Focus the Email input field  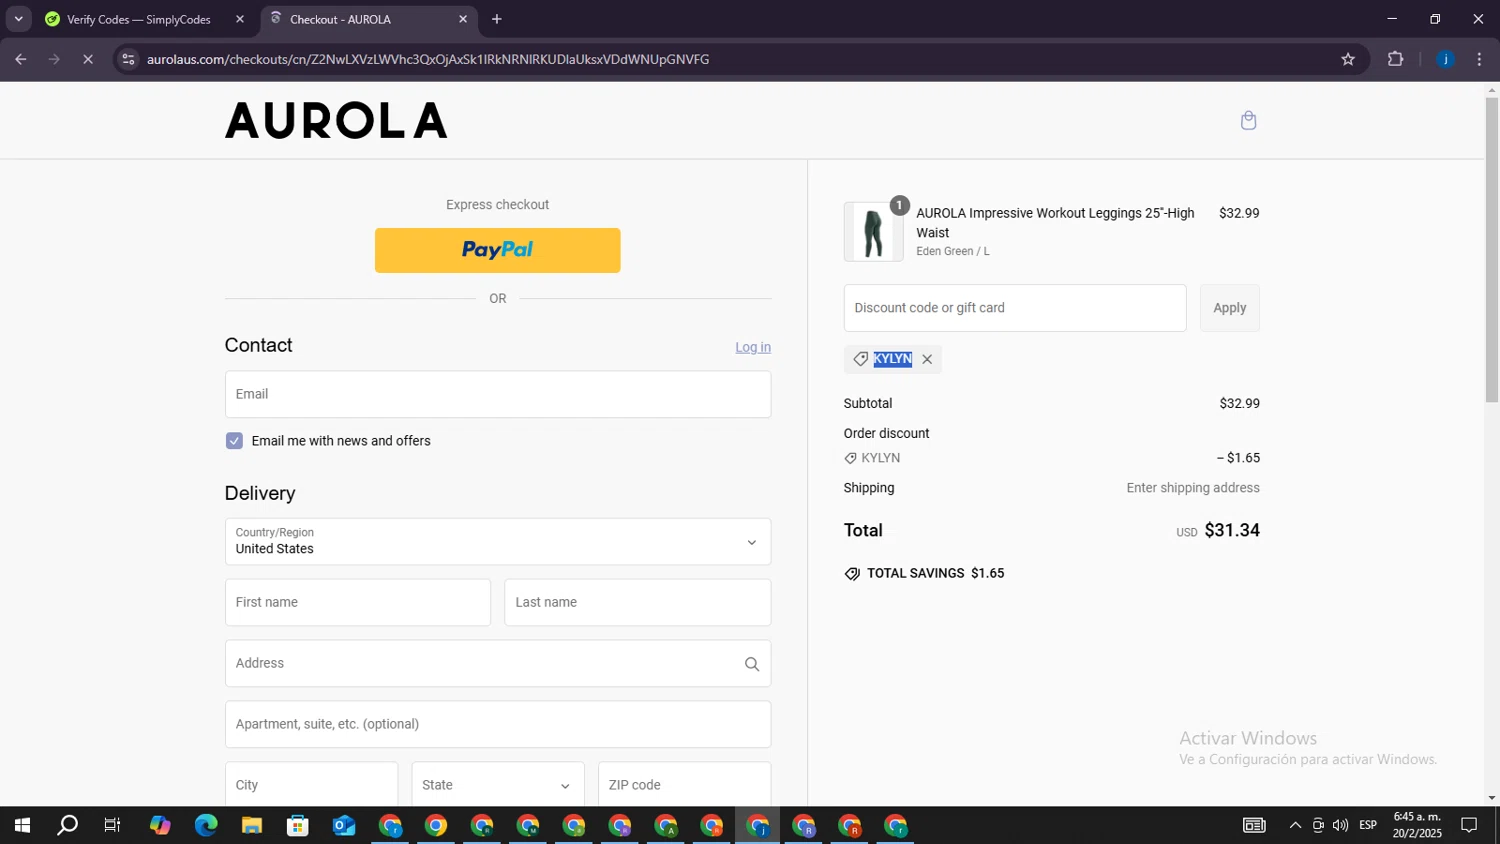(498, 394)
